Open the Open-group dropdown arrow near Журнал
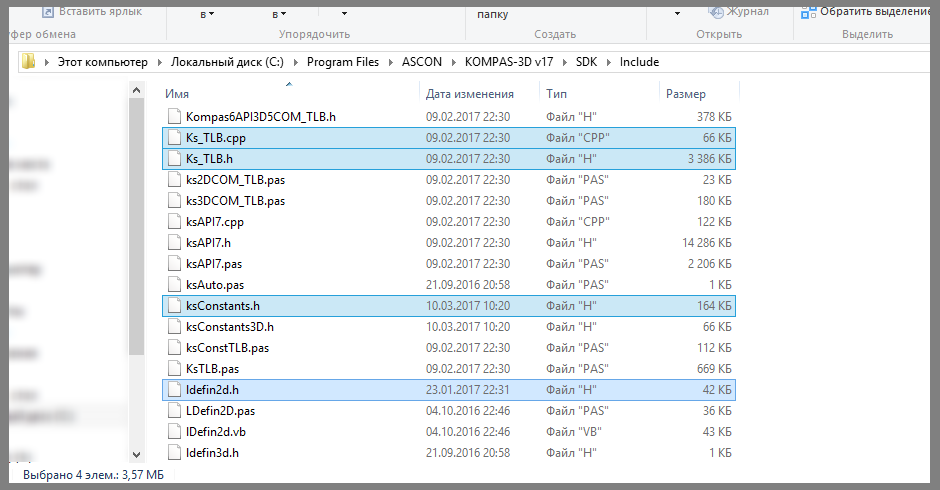The image size is (940, 490). (x=677, y=13)
